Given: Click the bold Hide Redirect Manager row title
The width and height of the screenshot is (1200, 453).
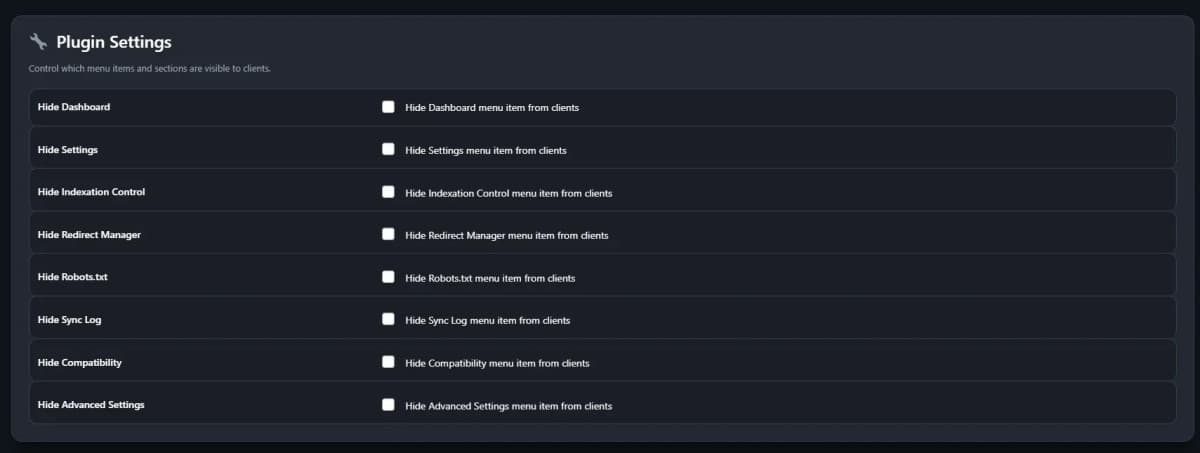Looking at the screenshot, I should tap(89, 235).
